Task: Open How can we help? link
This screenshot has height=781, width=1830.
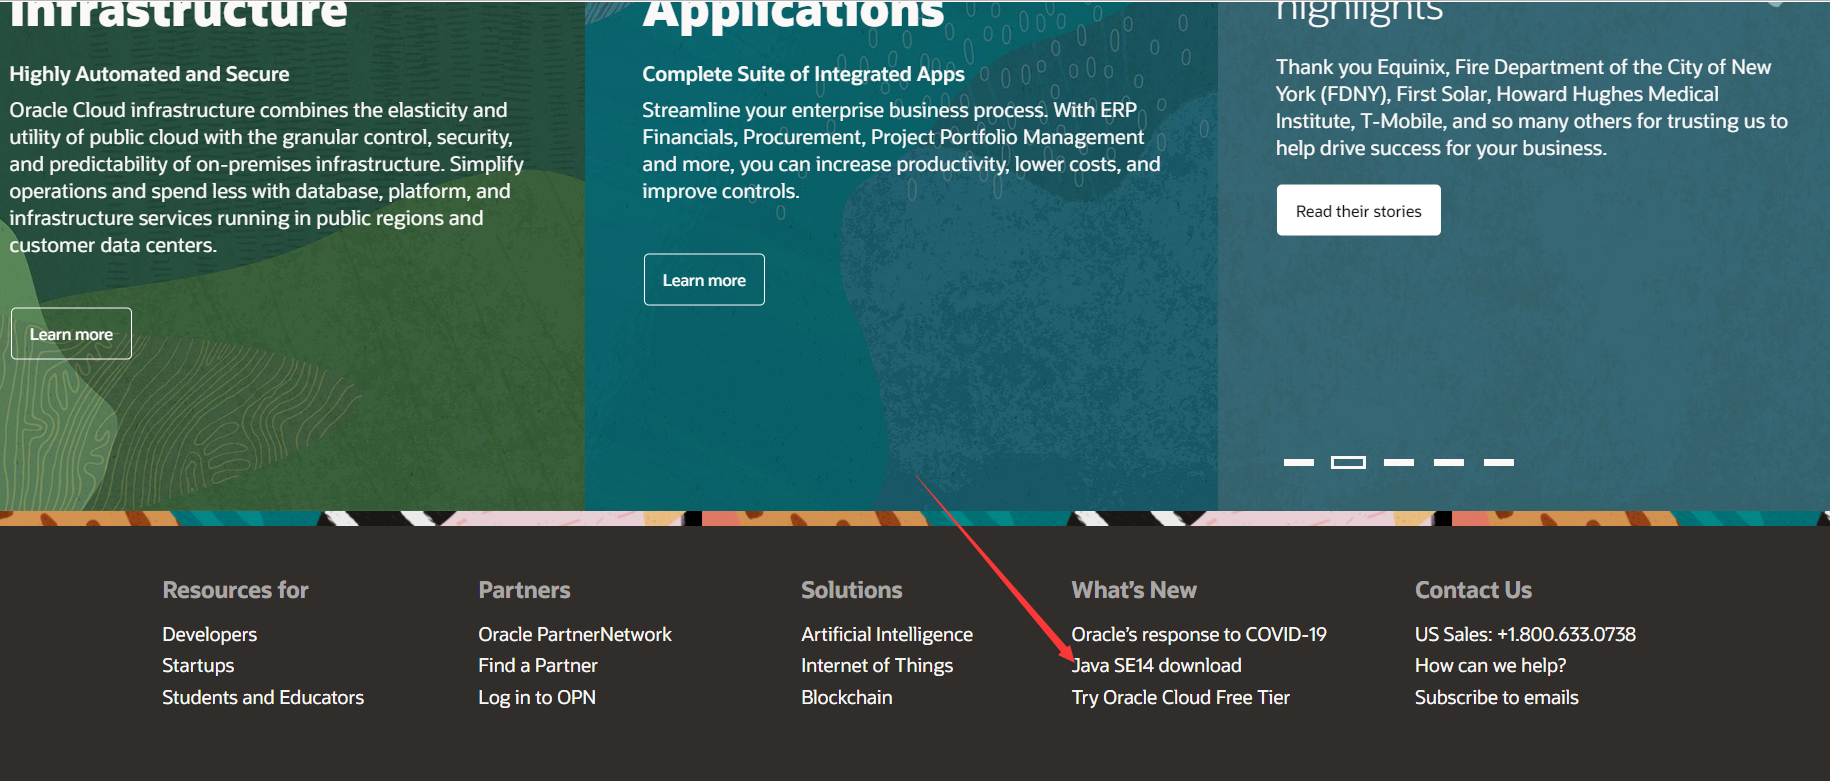Action: click(1490, 666)
